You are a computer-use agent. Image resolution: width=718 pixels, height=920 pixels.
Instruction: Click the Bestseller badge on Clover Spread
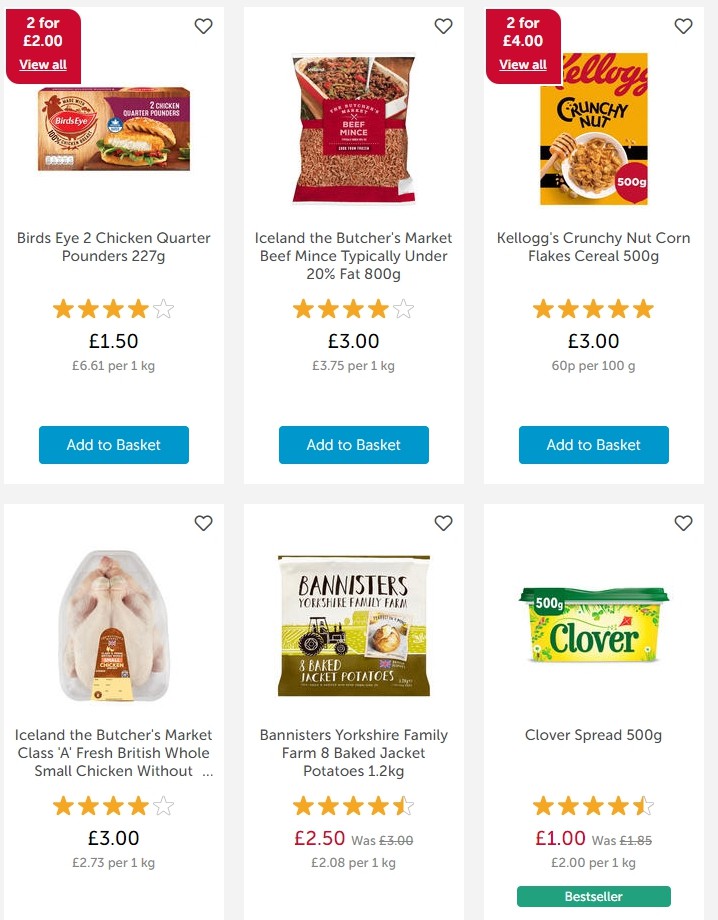pyautogui.click(x=594, y=896)
